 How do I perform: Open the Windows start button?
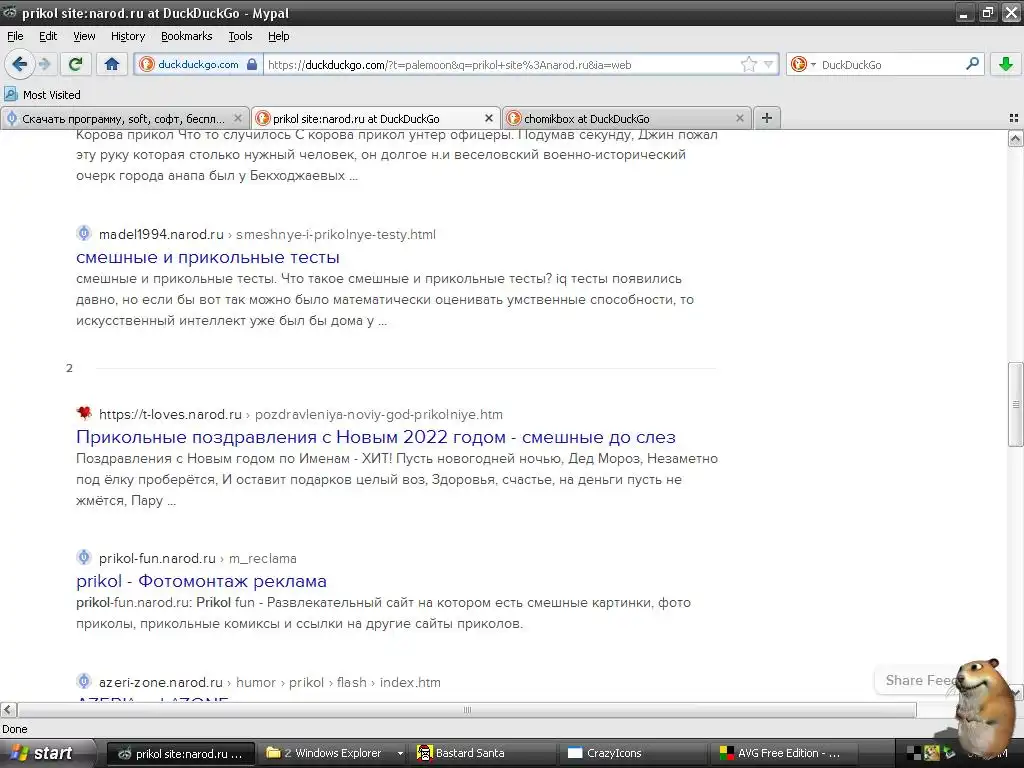click(47, 753)
